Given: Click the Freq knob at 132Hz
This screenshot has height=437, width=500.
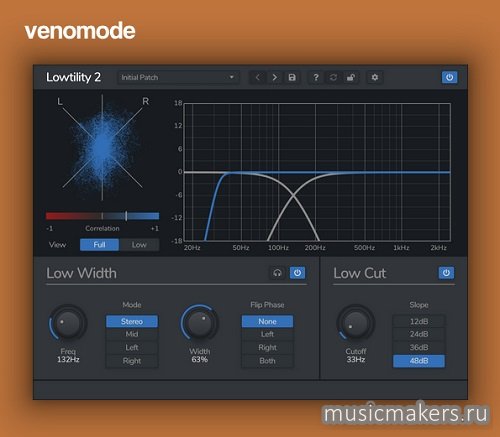Looking at the screenshot, I should click(x=68, y=323).
